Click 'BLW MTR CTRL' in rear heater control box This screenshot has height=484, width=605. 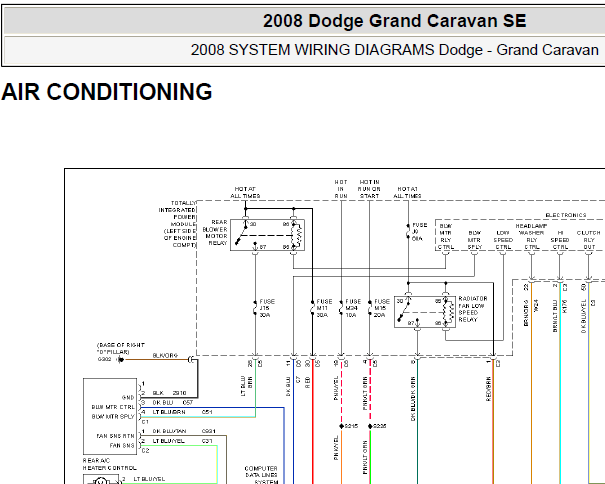[113, 407]
